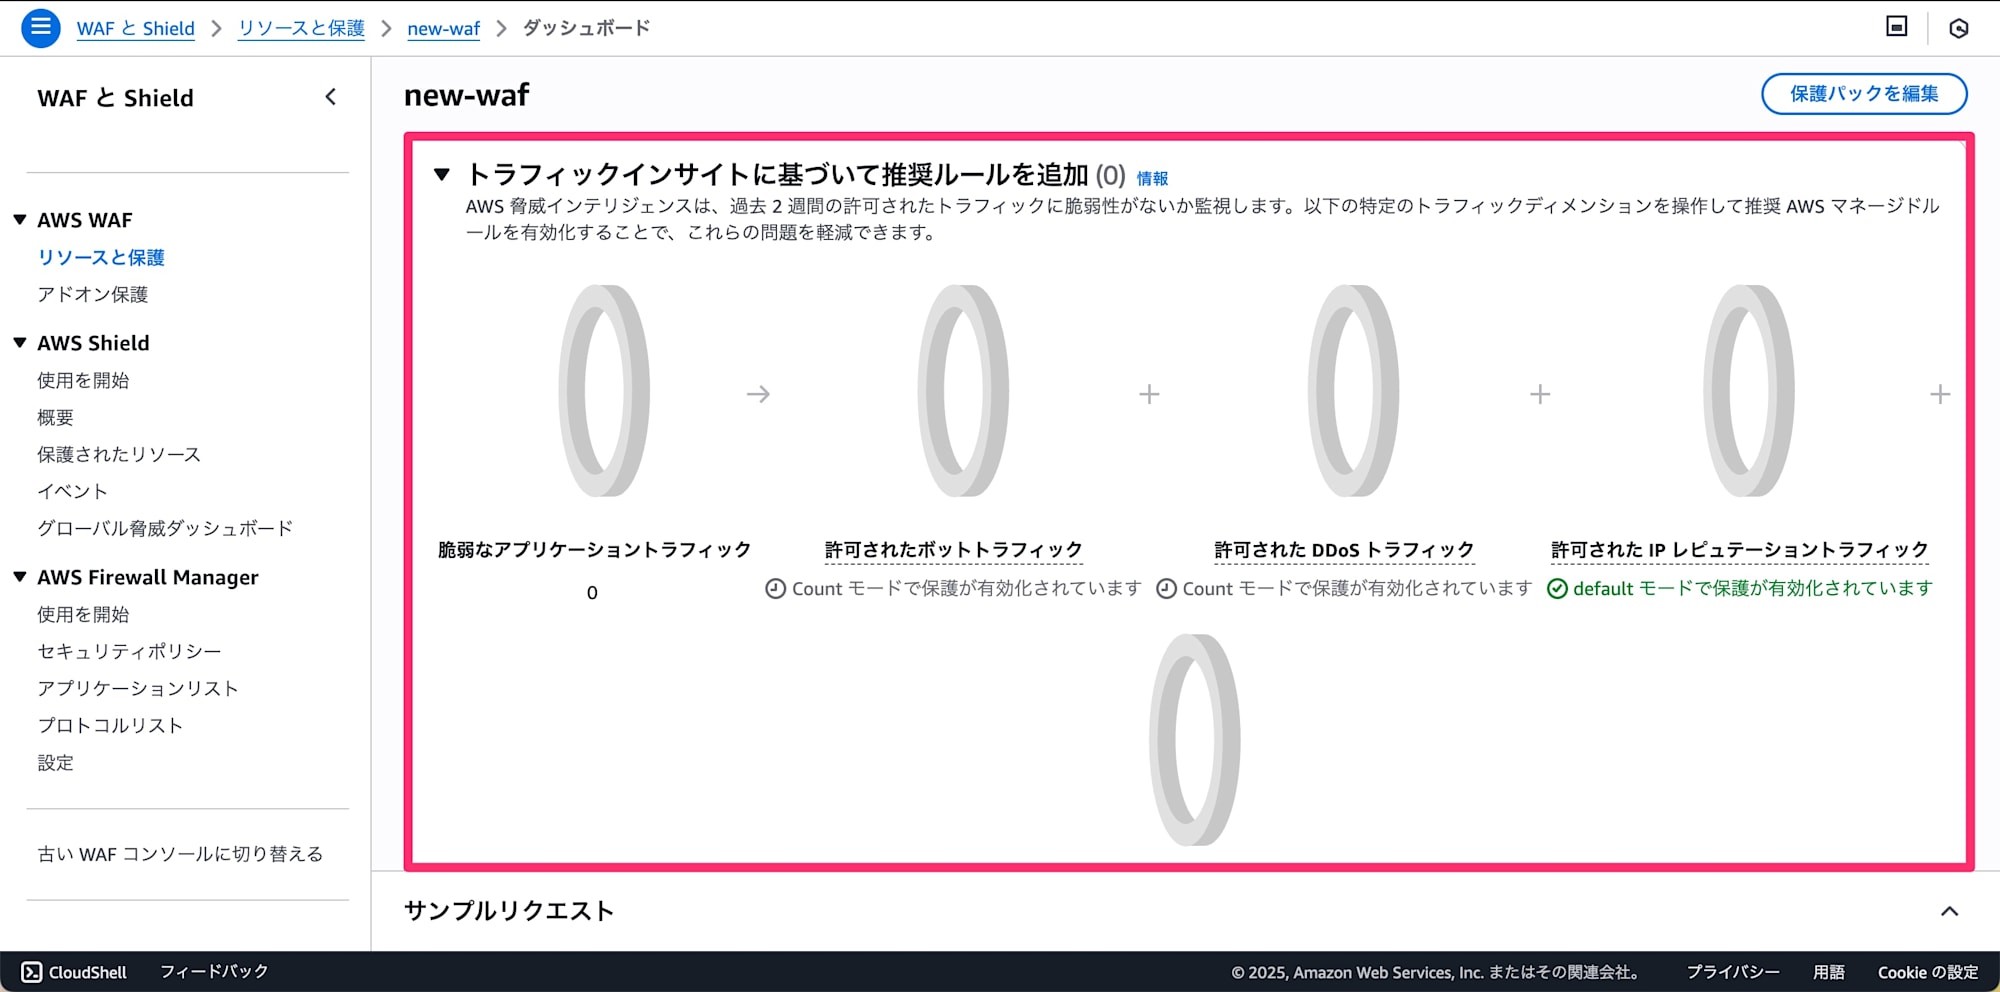Image resolution: width=2000 pixels, height=992 pixels.
Task: Open 設定 under AWS Firewall Manager
Action: click(56, 762)
